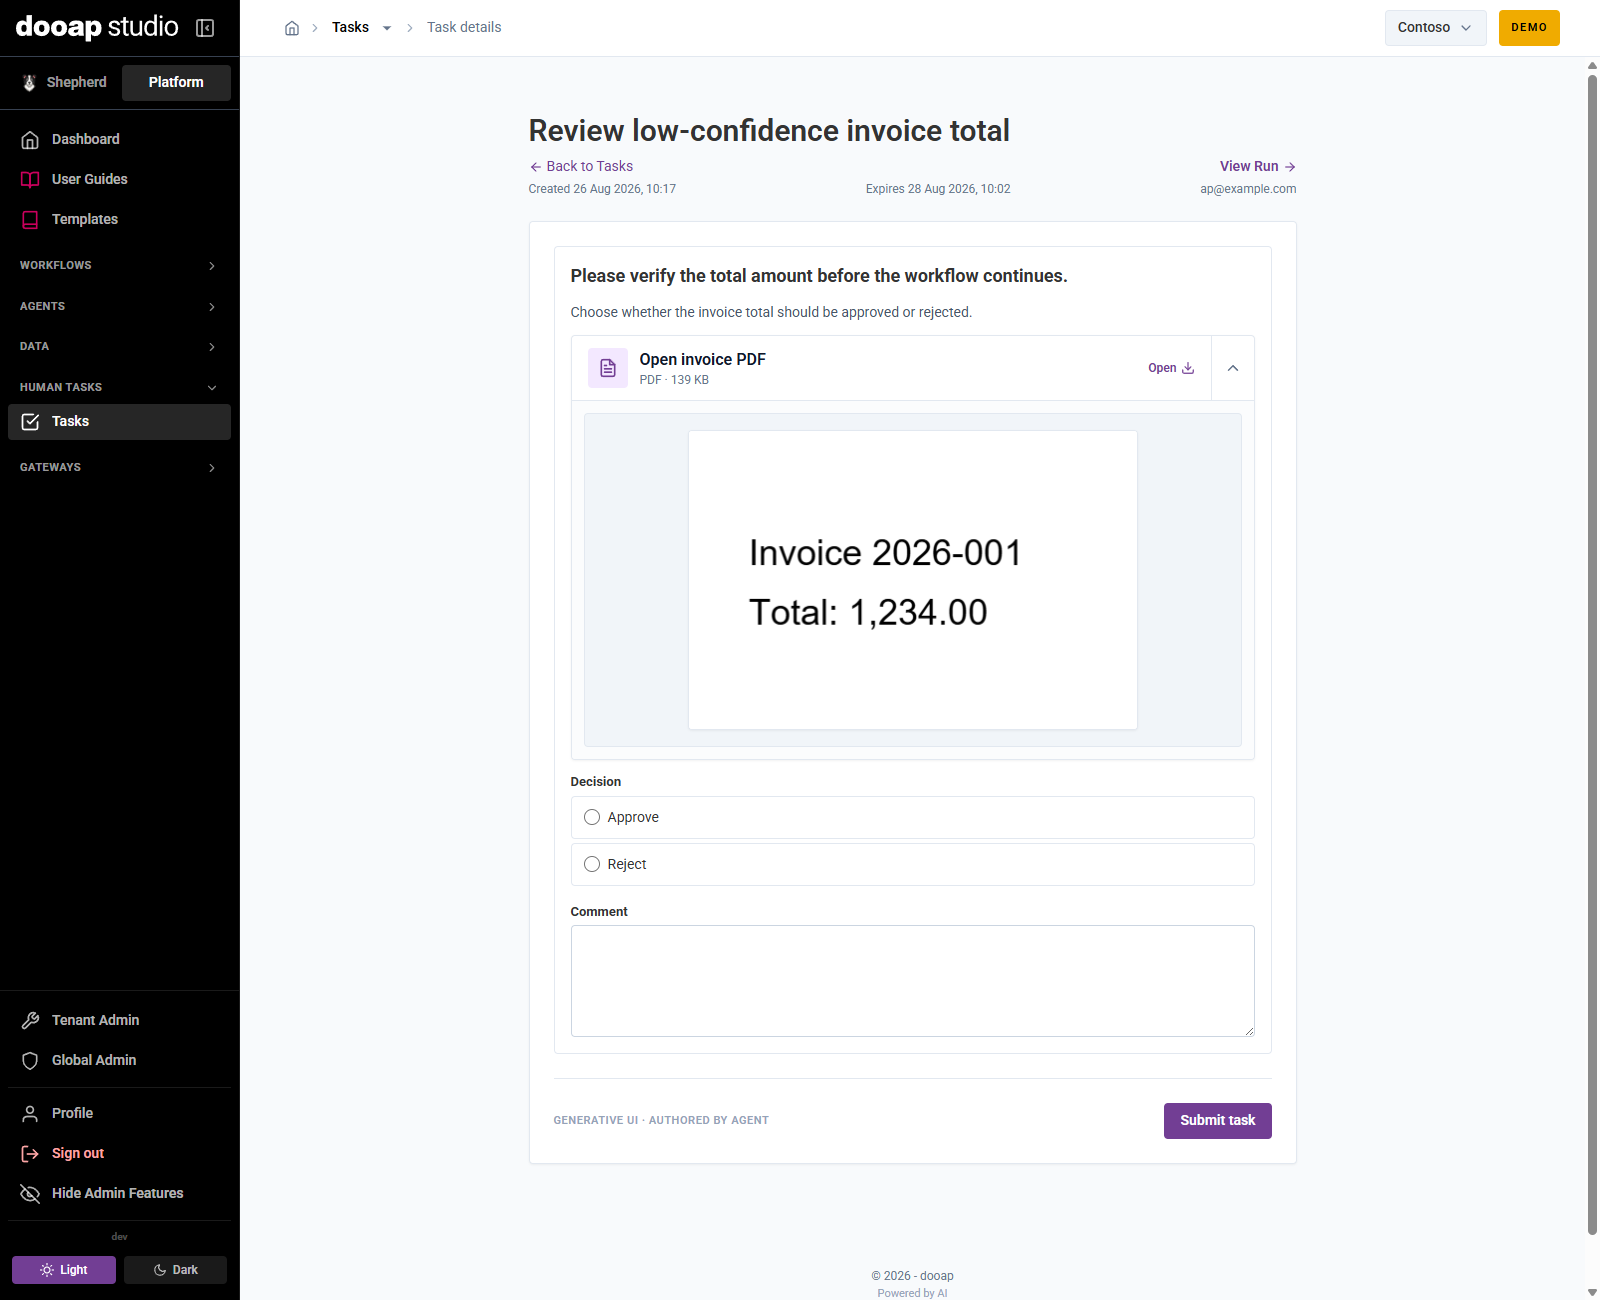The image size is (1600, 1300).
Task: Expand the Data section
Action: (119, 346)
